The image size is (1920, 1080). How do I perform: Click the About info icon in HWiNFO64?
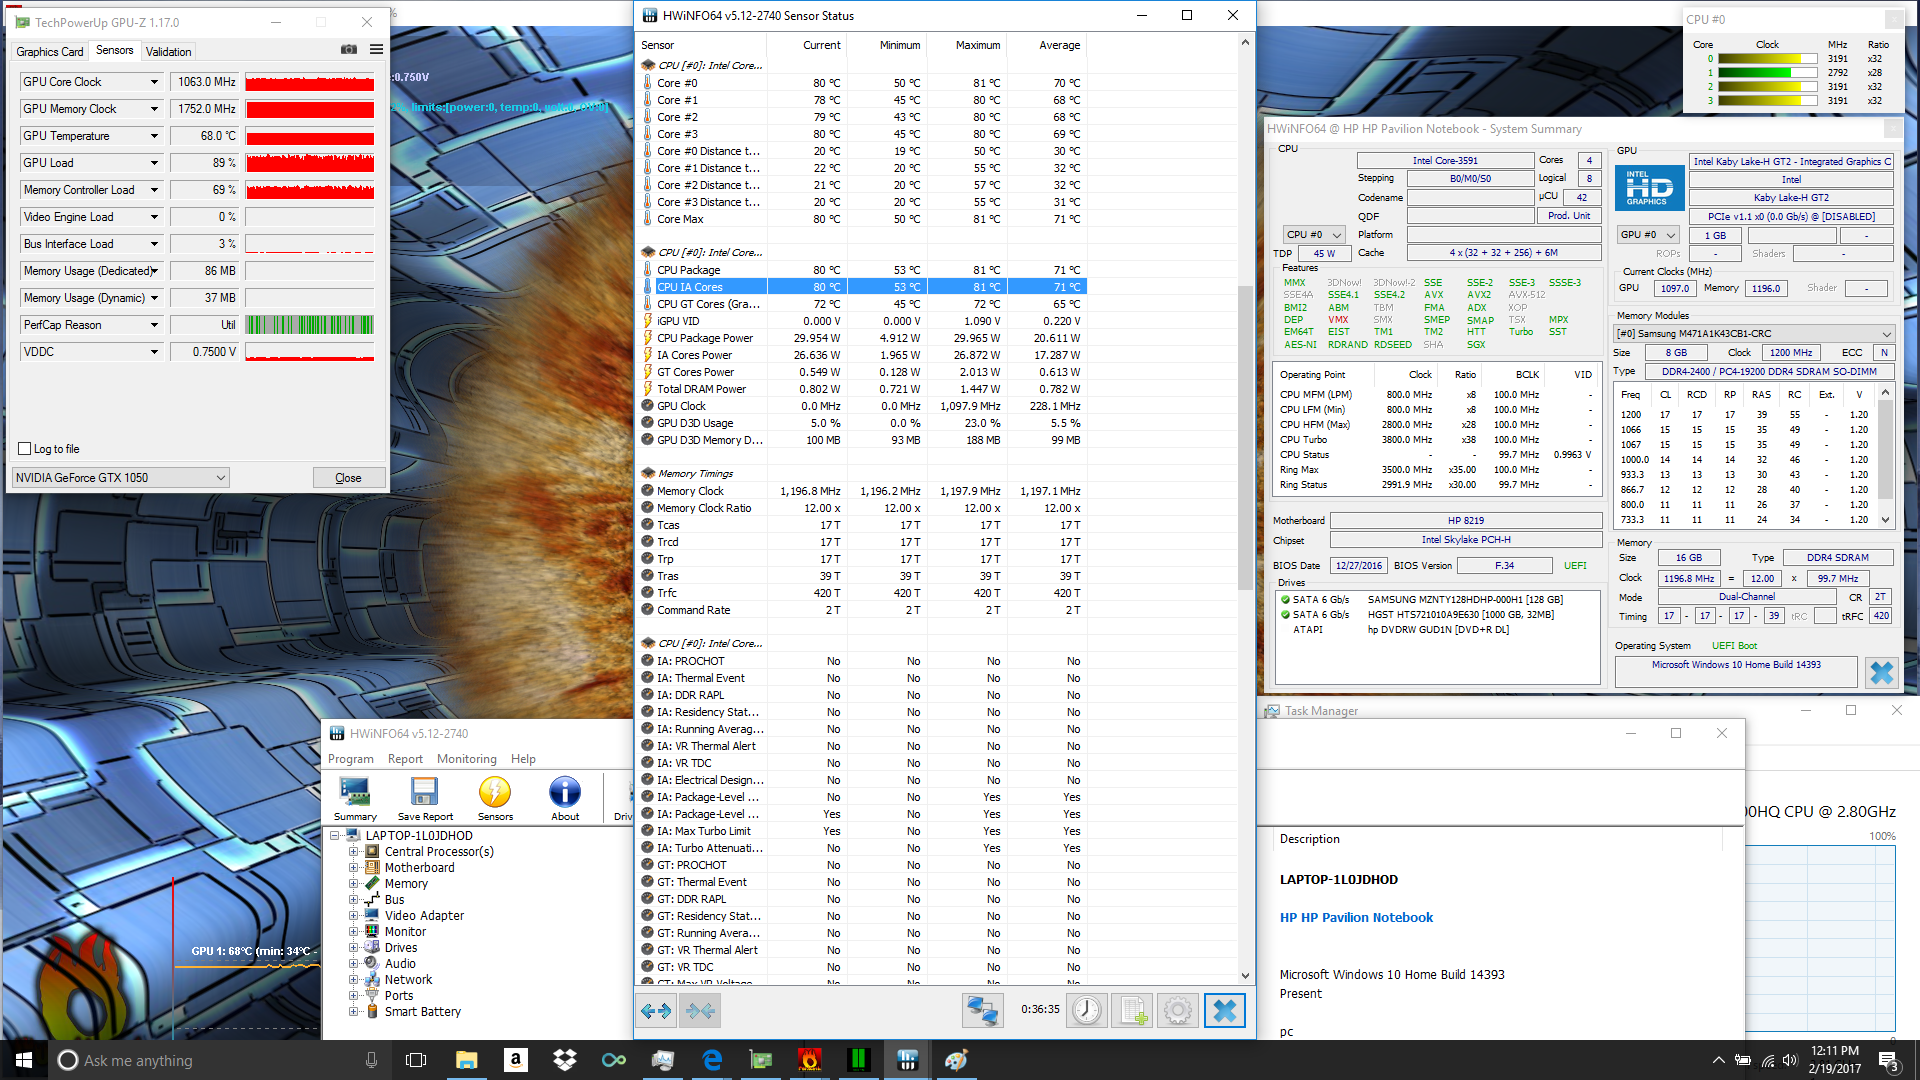pos(565,799)
